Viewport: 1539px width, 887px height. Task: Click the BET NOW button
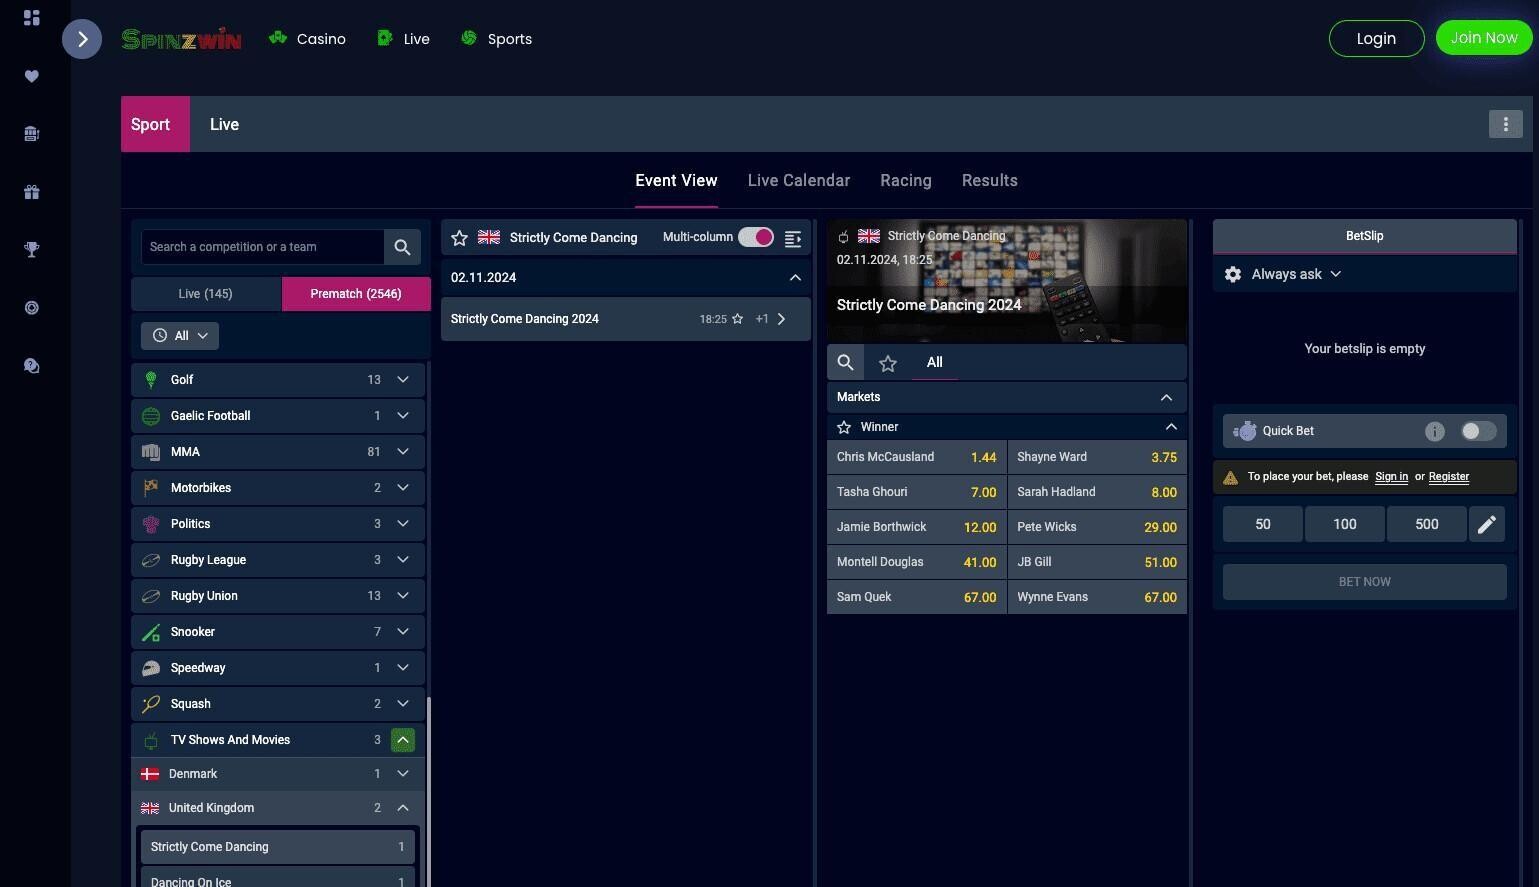(1365, 582)
